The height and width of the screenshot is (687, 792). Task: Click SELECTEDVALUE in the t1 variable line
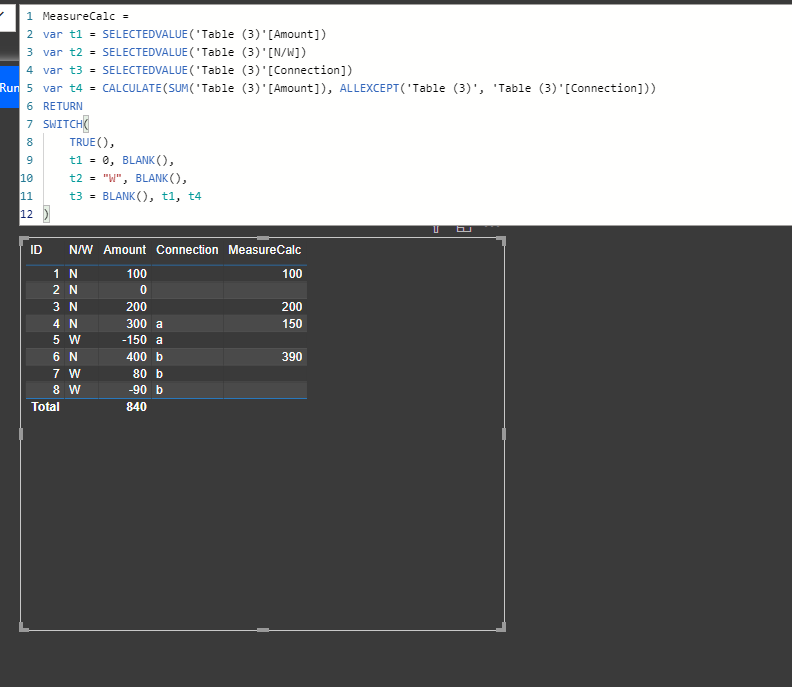(145, 34)
